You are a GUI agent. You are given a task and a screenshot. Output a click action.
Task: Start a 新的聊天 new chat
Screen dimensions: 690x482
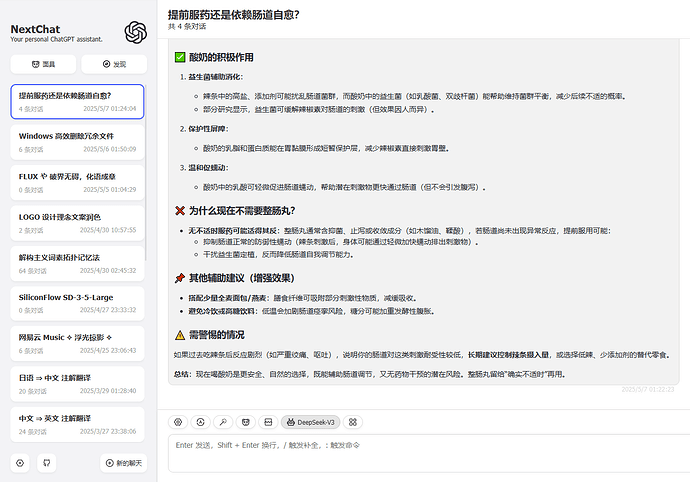pyautogui.click(x=124, y=463)
